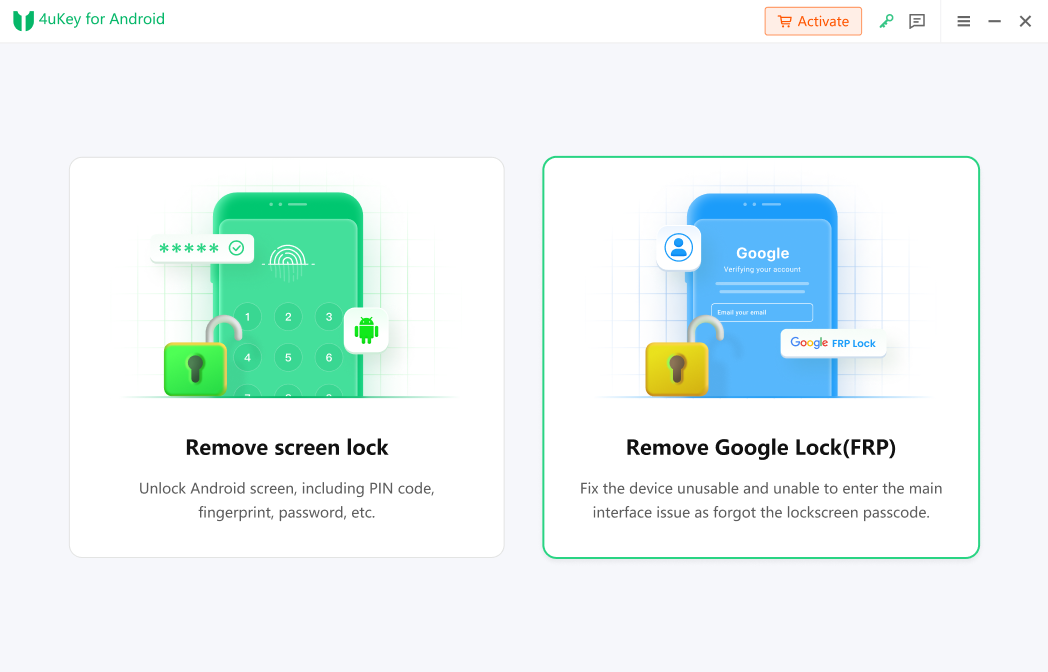The height and width of the screenshot is (672, 1048).
Task: Click the yellow padlock illustration
Action: click(x=678, y=360)
